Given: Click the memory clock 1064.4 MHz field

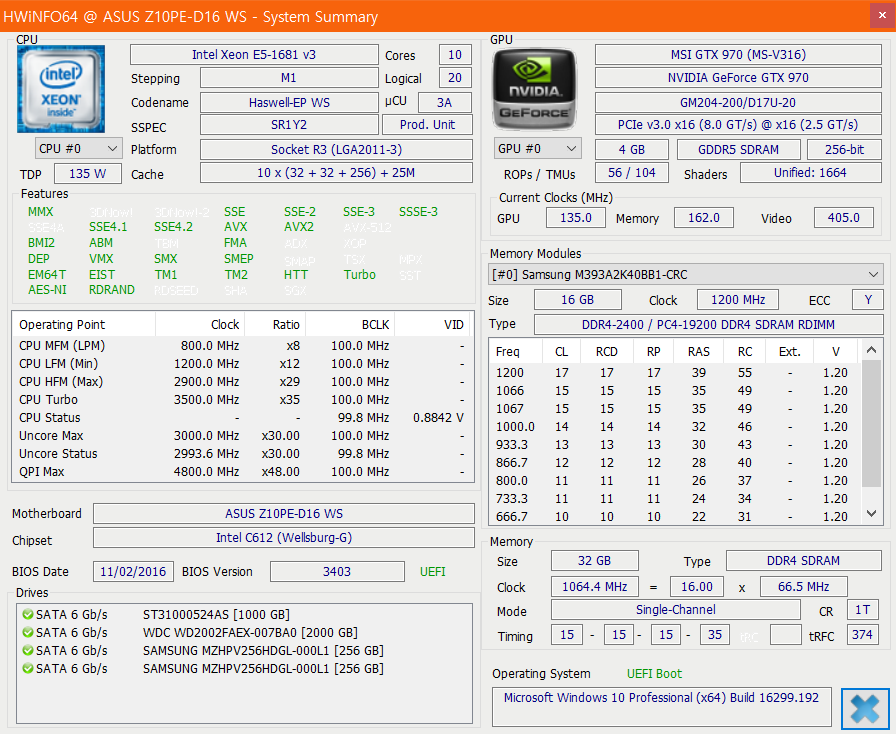Looking at the screenshot, I should tap(595, 587).
